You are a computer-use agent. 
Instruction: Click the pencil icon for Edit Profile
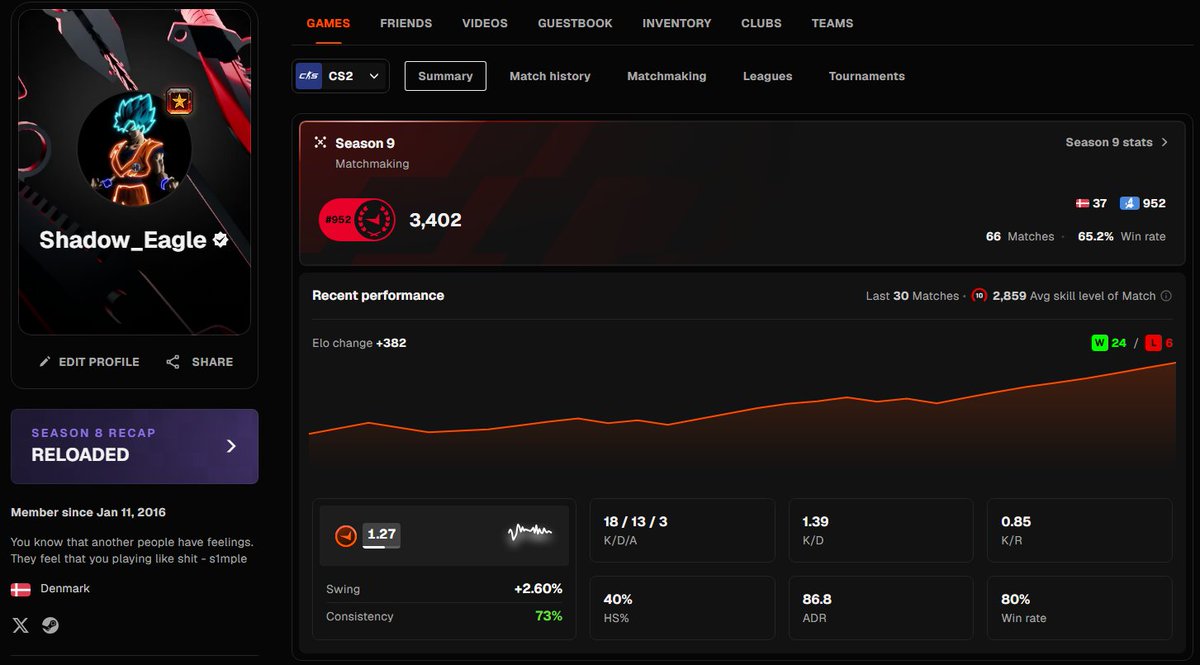point(45,362)
